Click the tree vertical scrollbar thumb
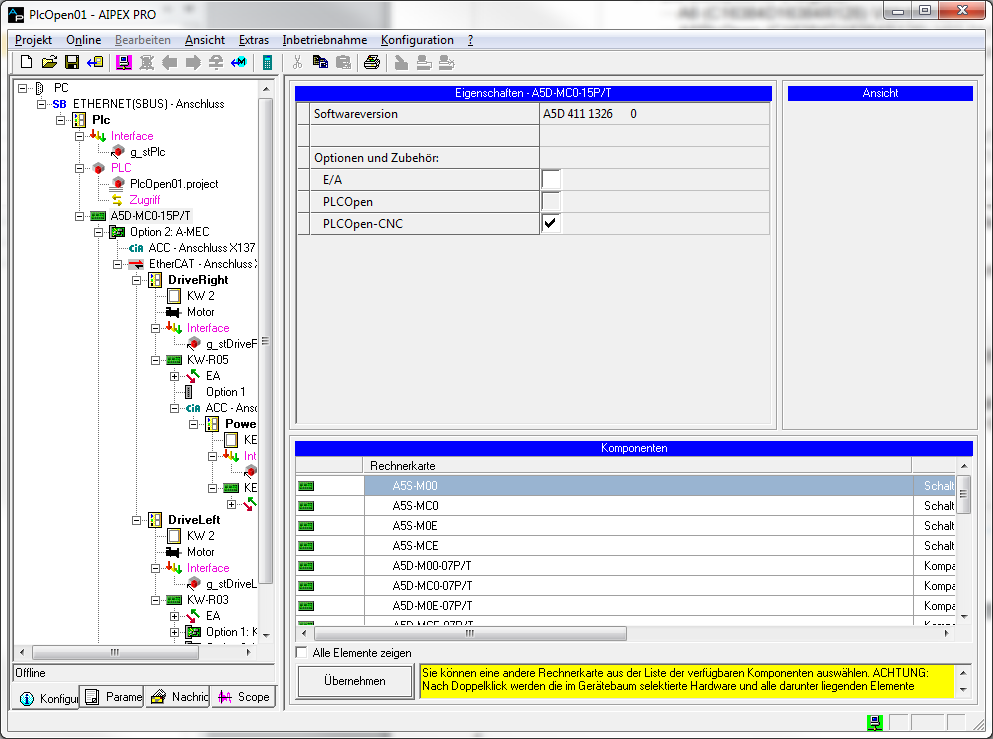The width and height of the screenshot is (993, 739). (x=266, y=341)
